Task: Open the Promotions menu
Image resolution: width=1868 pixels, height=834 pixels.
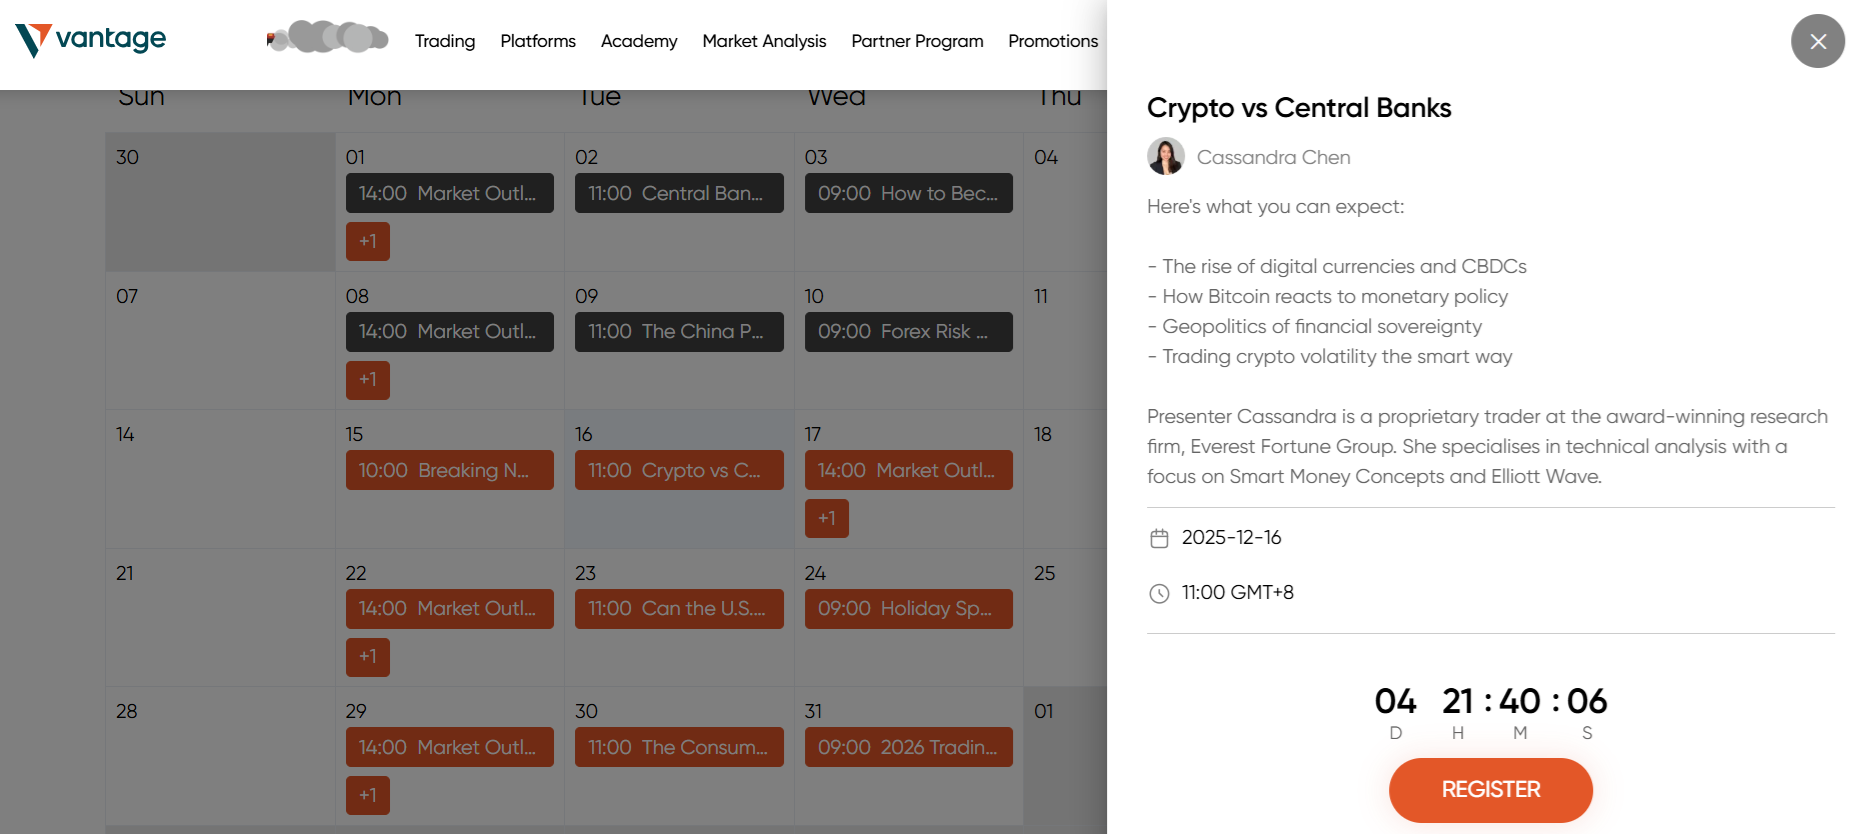Action: click(x=1053, y=41)
